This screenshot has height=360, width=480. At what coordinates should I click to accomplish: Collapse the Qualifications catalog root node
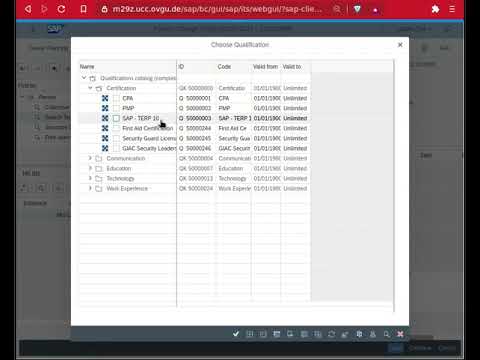pos(84,78)
